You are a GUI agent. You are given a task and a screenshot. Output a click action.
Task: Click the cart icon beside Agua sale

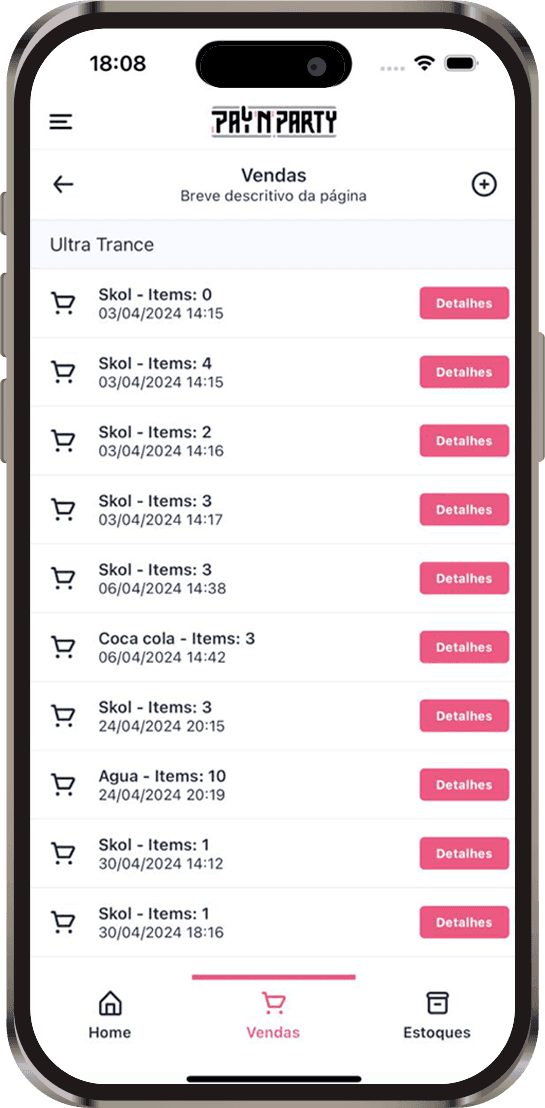click(64, 785)
